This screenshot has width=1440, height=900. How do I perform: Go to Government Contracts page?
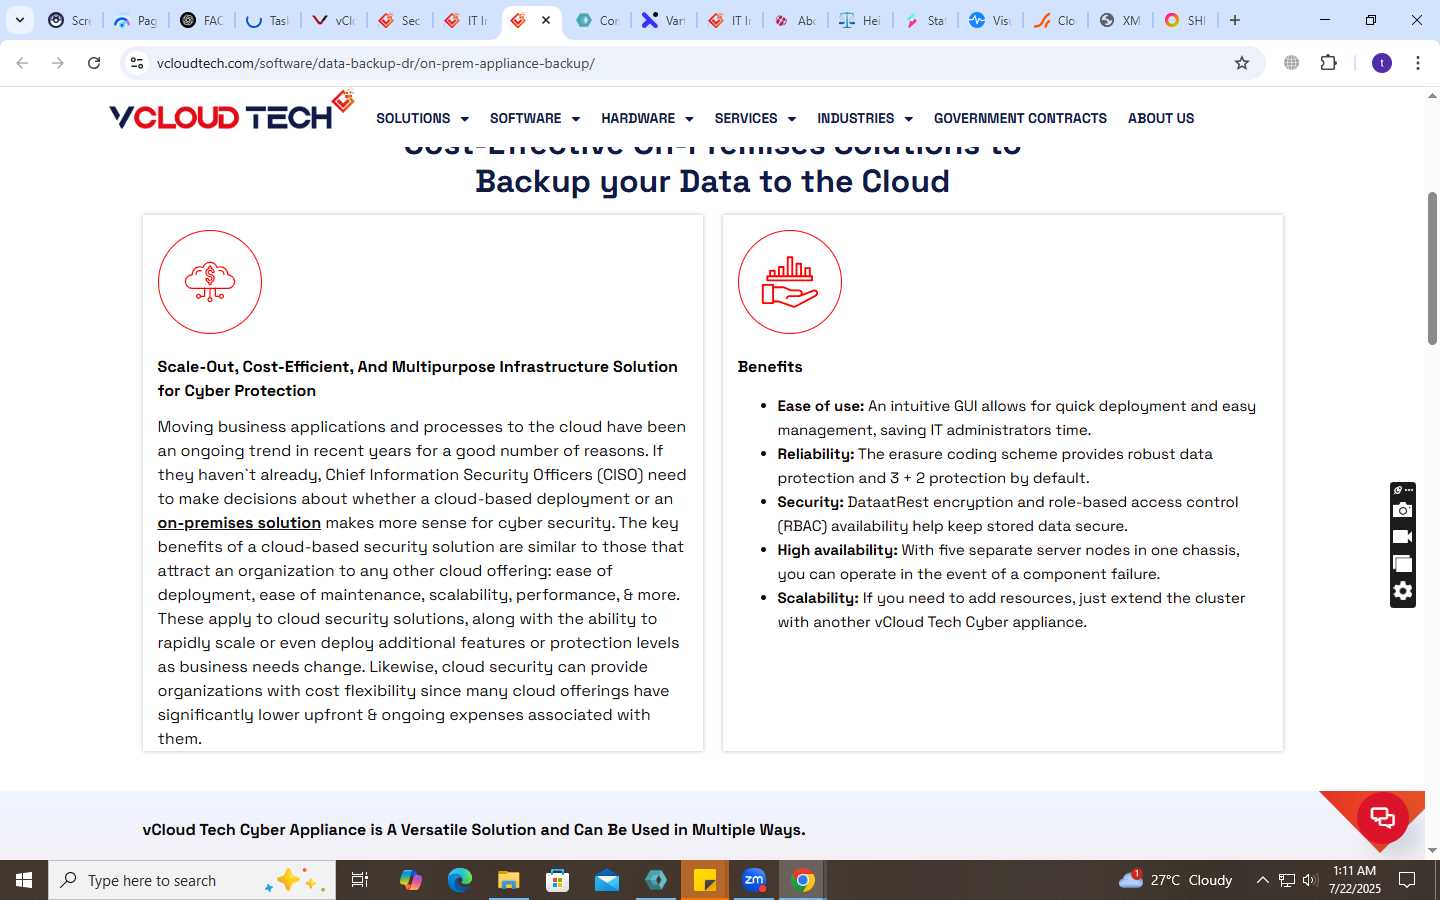coord(1020,118)
